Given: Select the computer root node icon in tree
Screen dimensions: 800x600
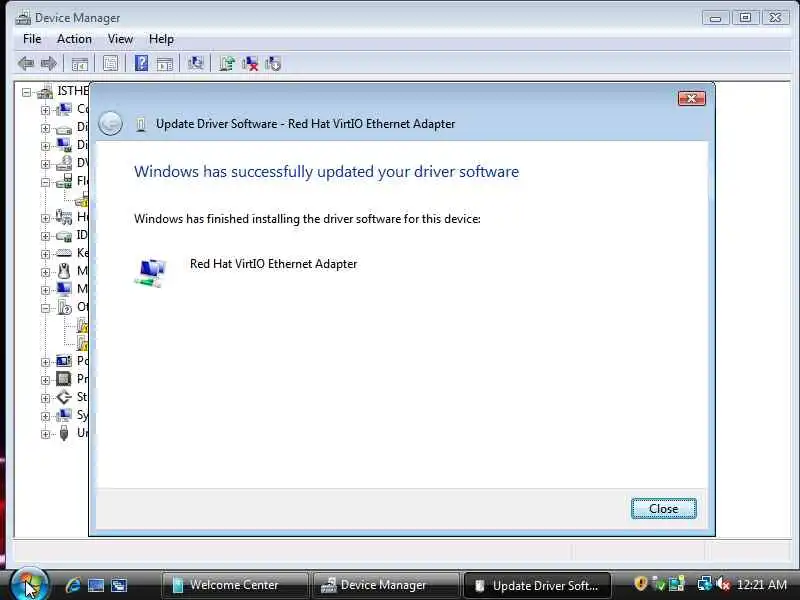Looking at the screenshot, I should 45,92.
